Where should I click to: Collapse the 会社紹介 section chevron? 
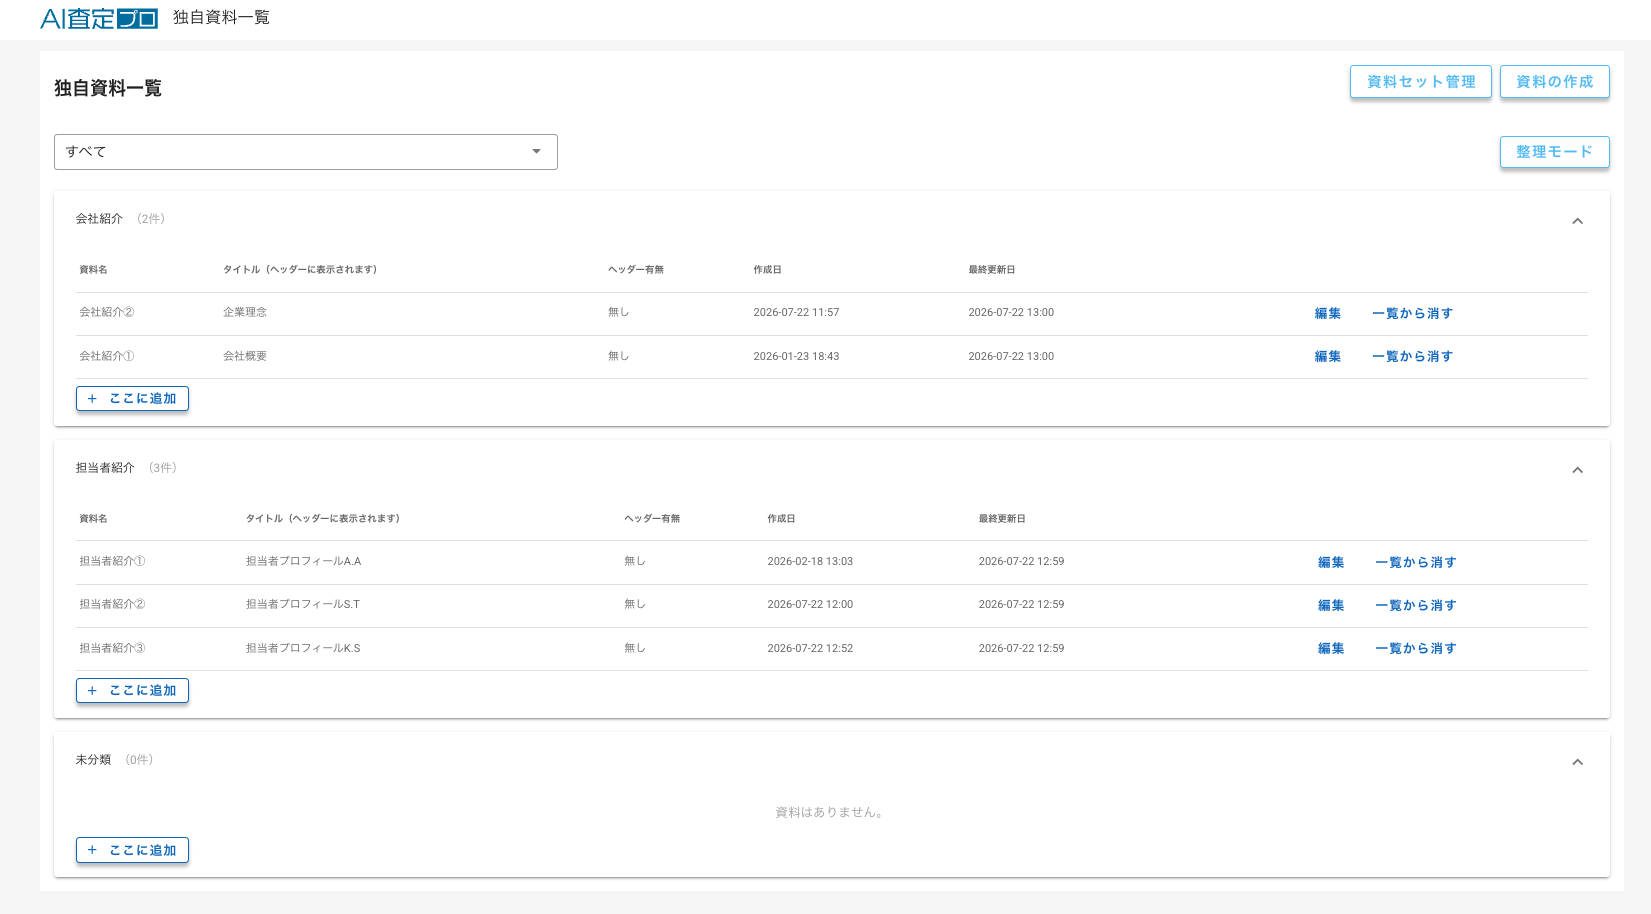click(x=1577, y=221)
